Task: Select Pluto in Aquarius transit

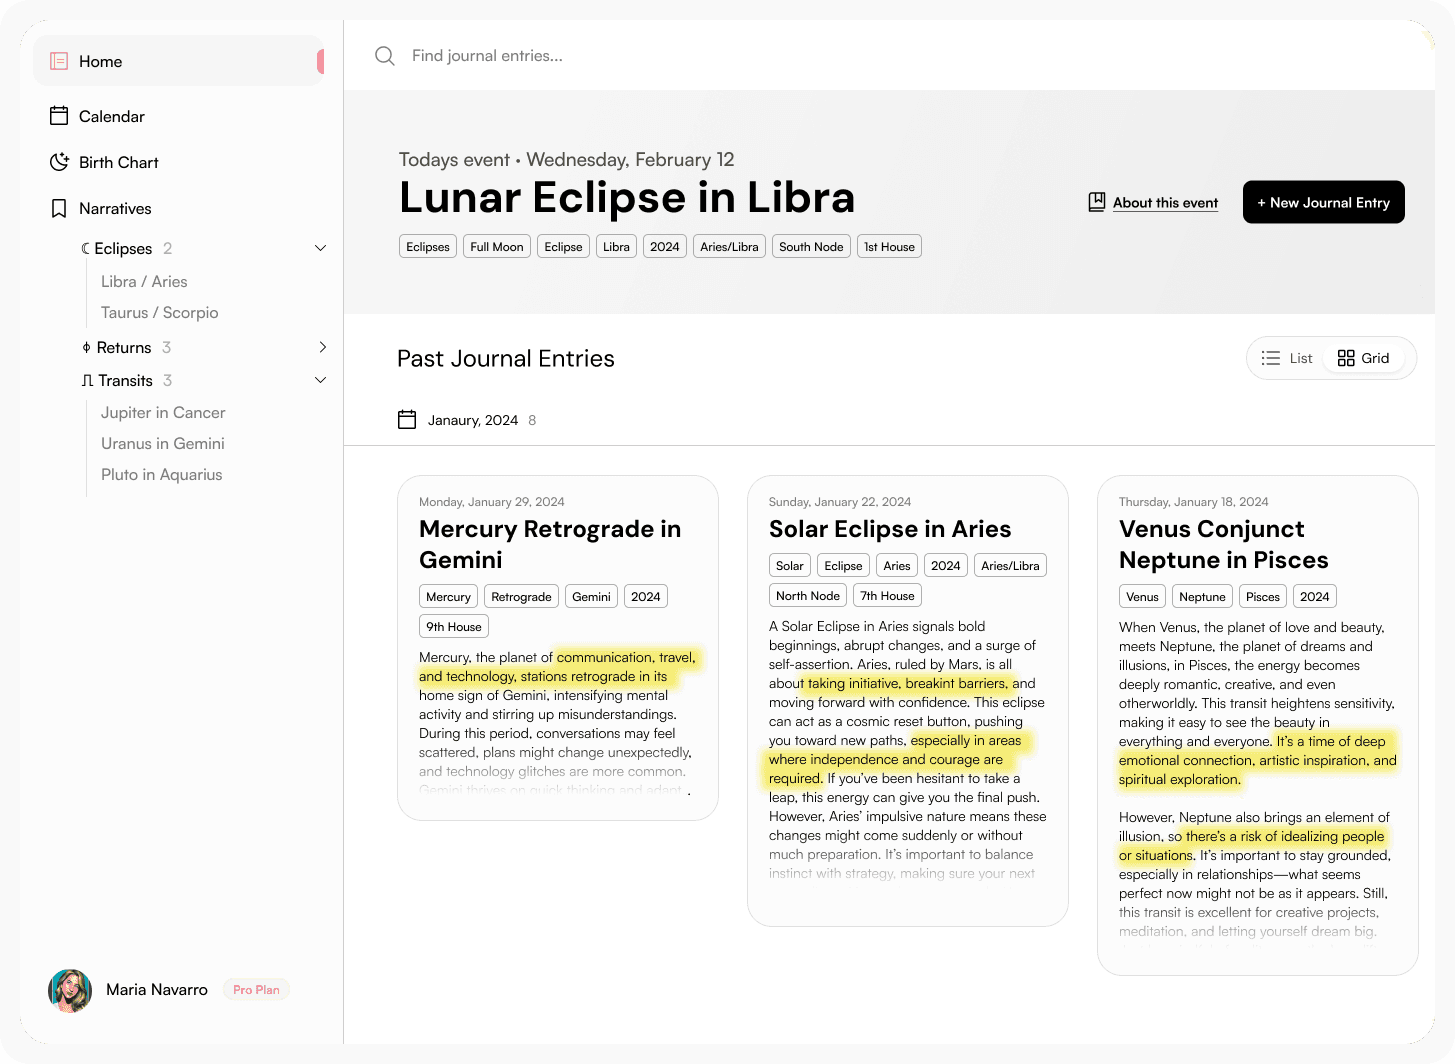Action: click(x=162, y=475)
